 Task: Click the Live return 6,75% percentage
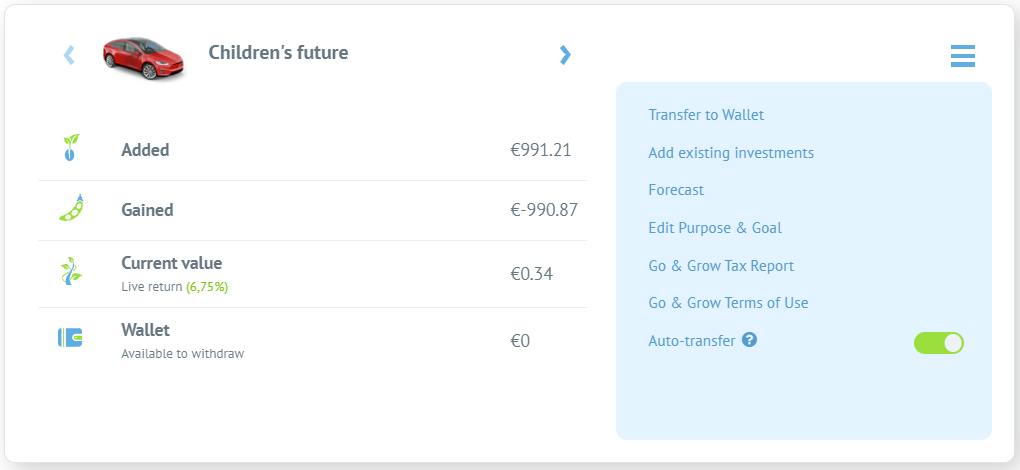(208, 287)
